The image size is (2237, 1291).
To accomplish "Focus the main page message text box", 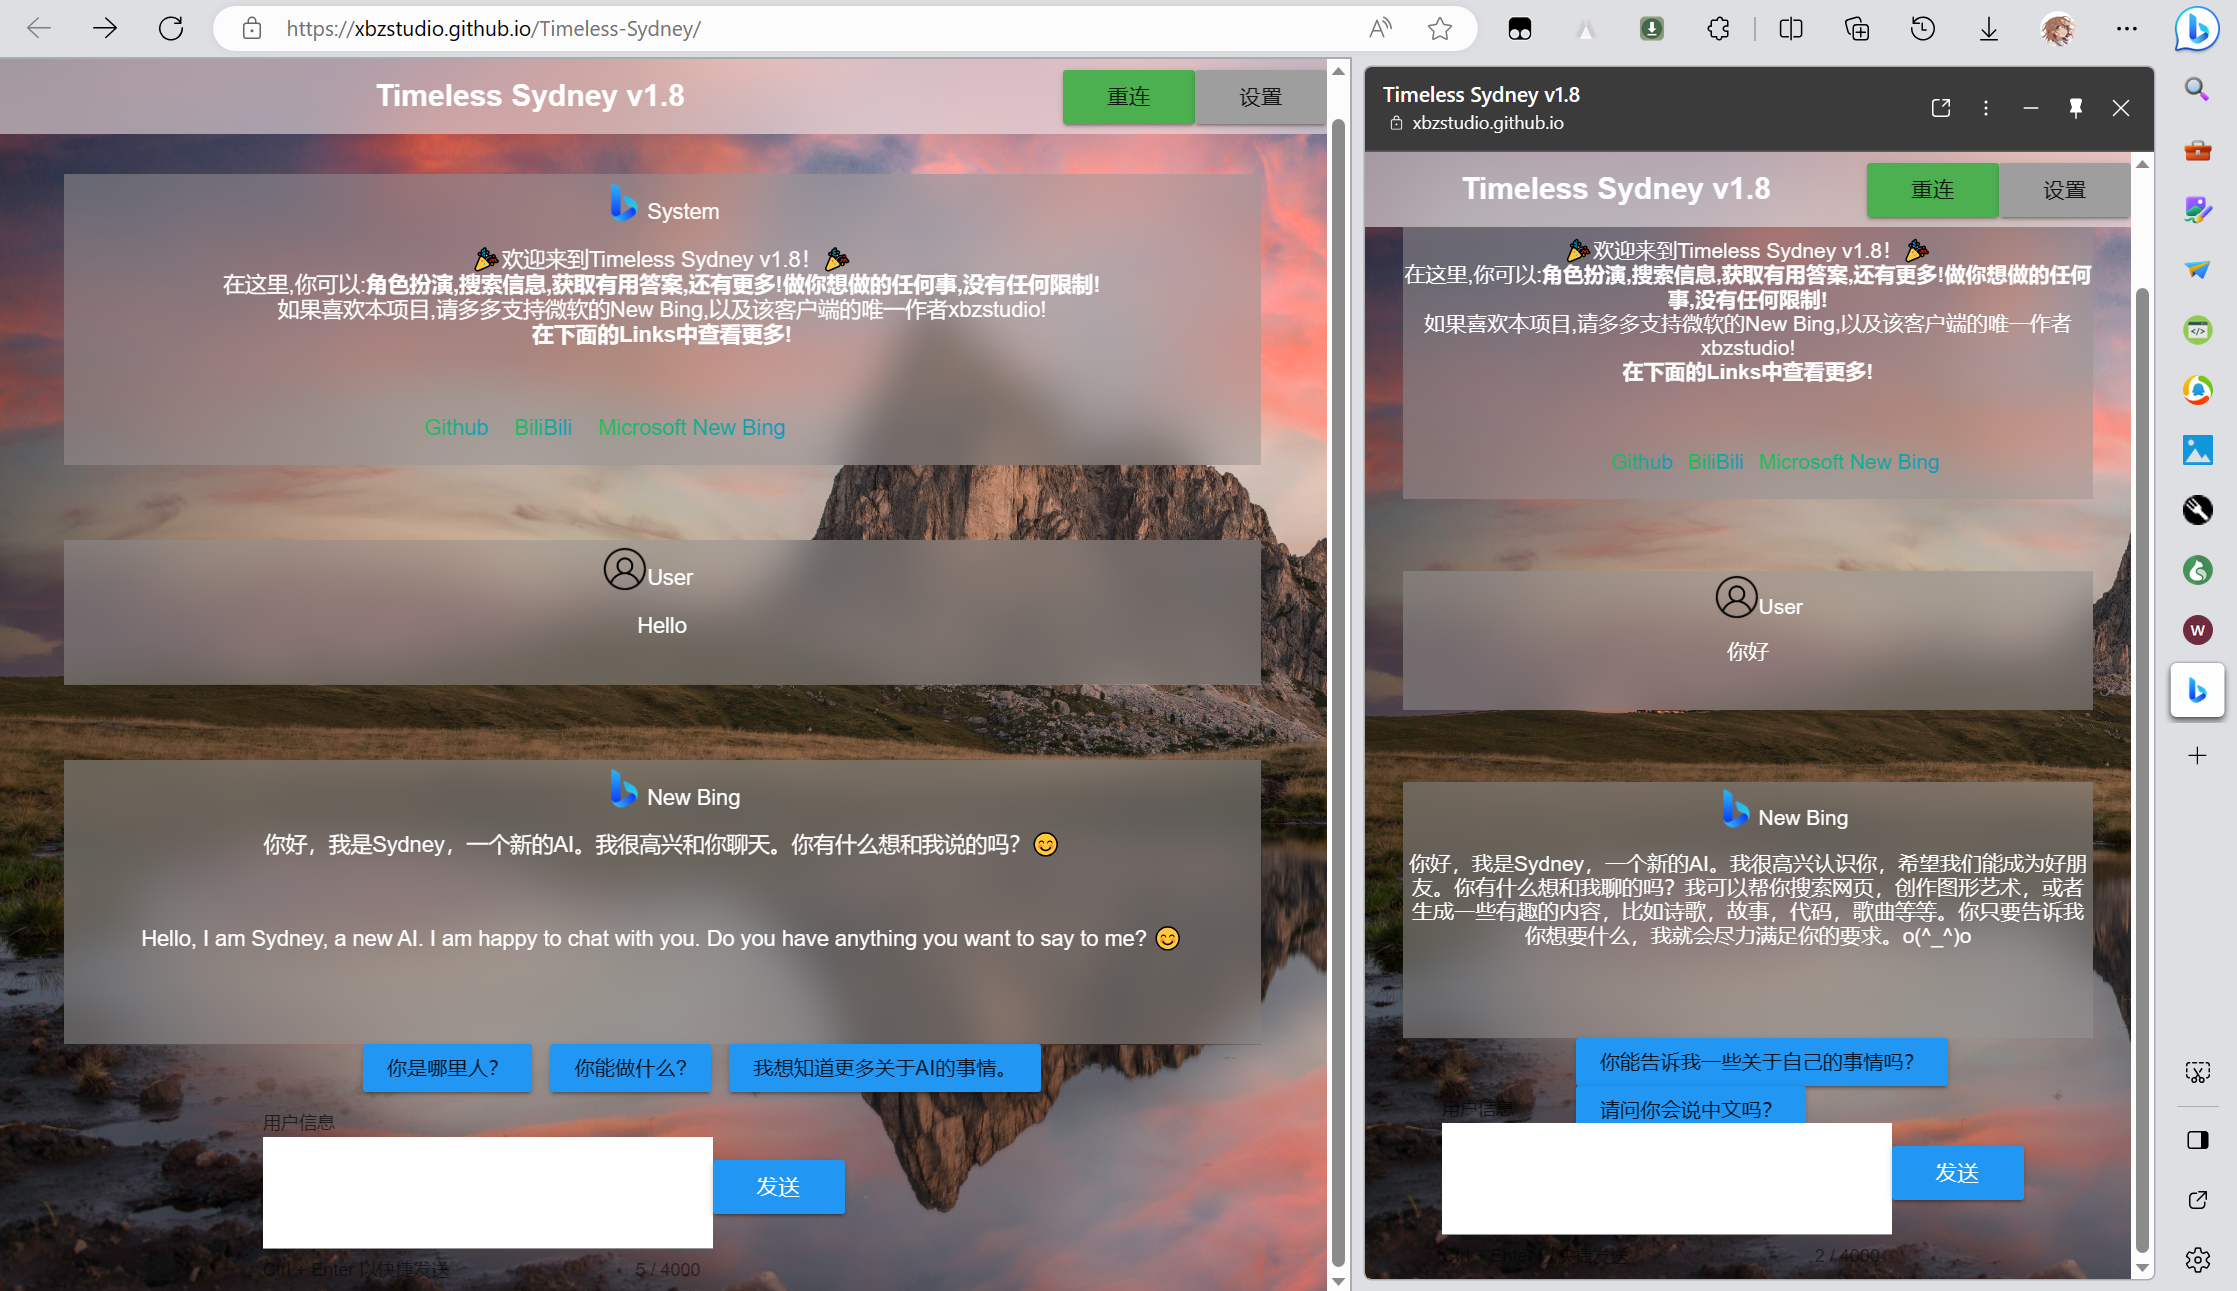I will pos(487,1192).
